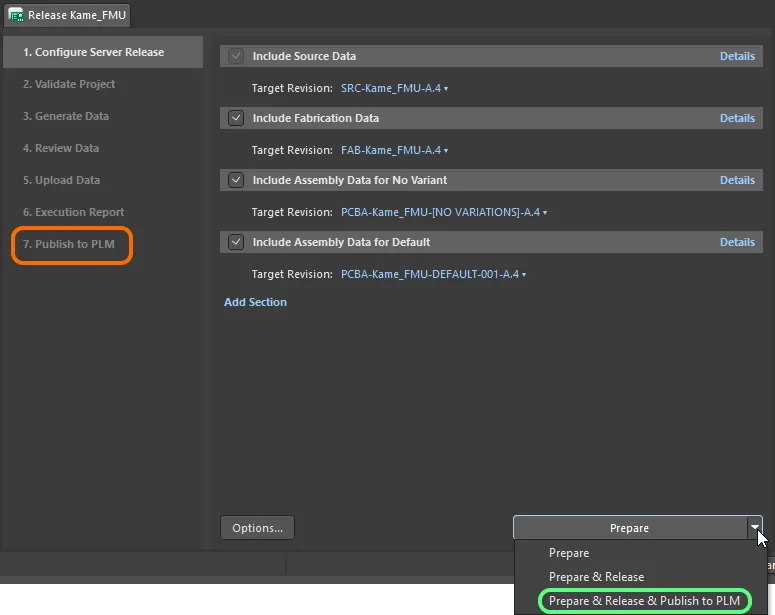Open Details for Assembly Data No Variant
The height and width of the screenshot is (615, 775).
(737, 180)
